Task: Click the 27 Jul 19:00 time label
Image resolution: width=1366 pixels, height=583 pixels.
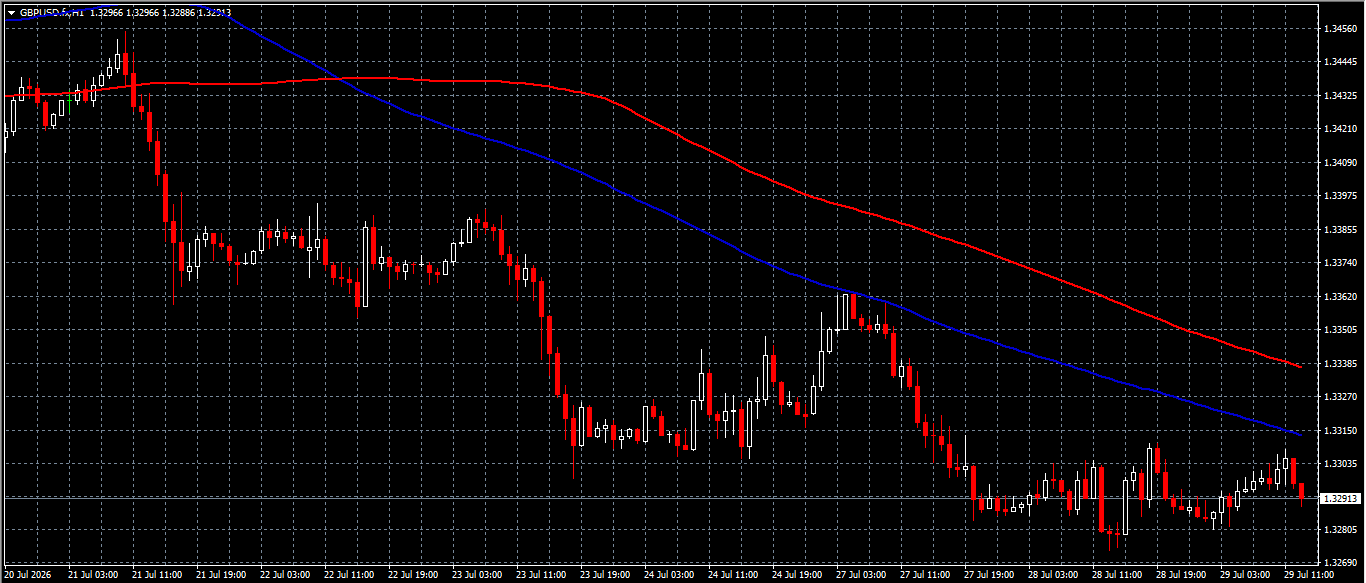Action: (989, 576)
